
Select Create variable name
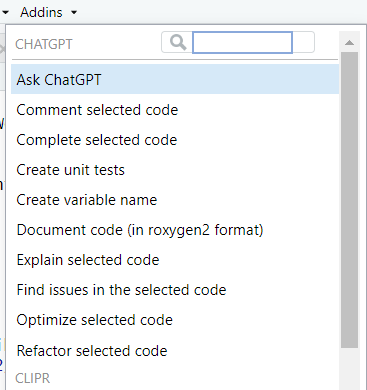point(175,200)
